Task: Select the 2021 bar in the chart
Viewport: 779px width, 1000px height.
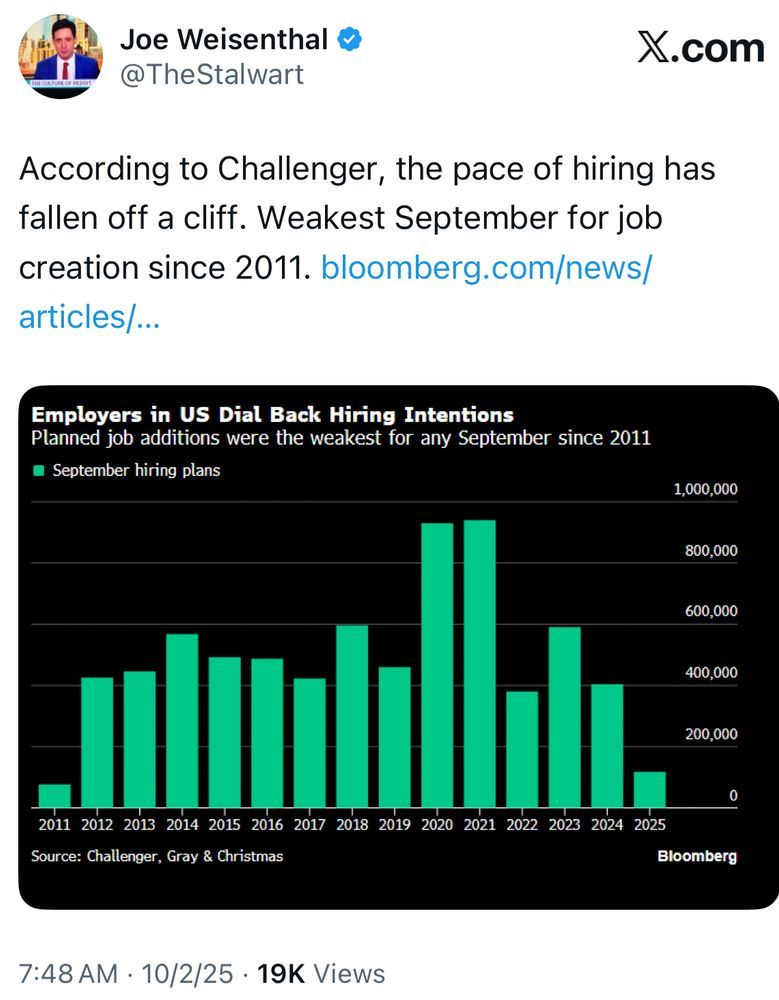Action: pos(480,664)
